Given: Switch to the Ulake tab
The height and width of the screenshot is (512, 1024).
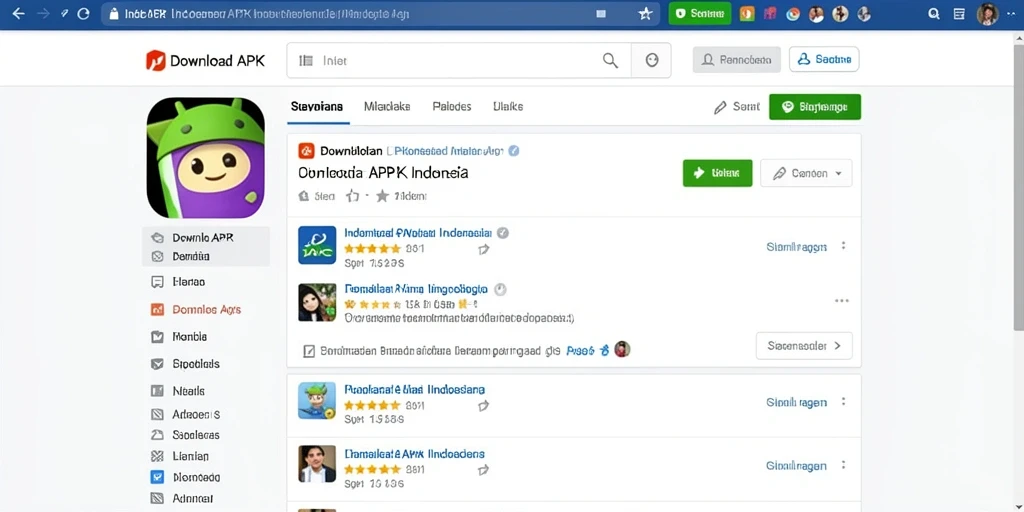Looking at the screenshot, I should coord(508,106).
